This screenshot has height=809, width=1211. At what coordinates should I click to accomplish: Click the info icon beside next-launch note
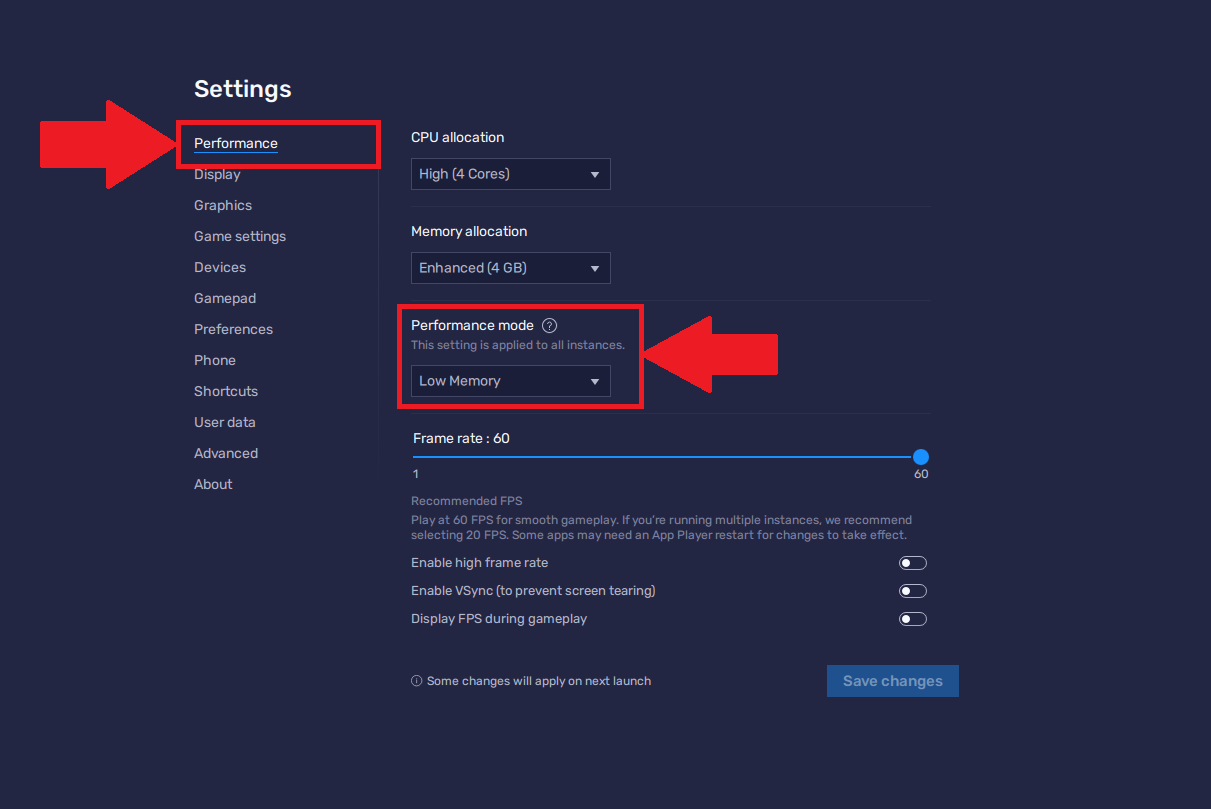(x=416, y=681)
